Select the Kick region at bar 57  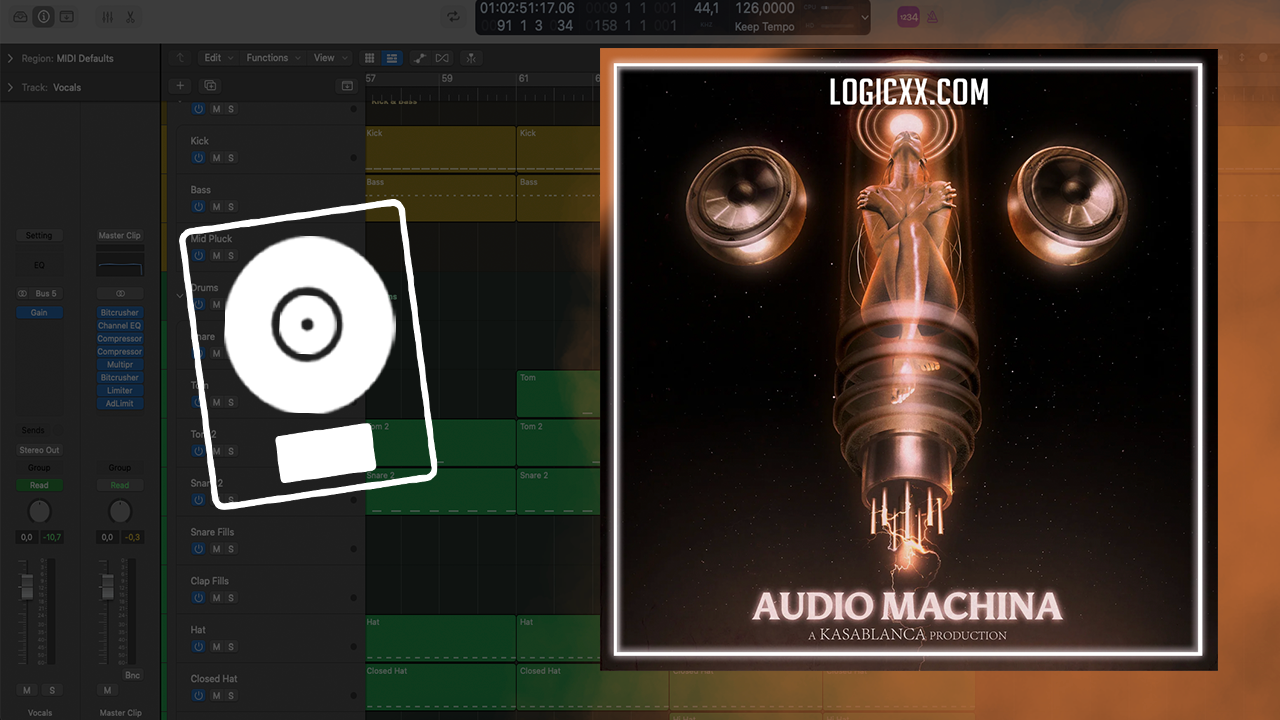441,148
